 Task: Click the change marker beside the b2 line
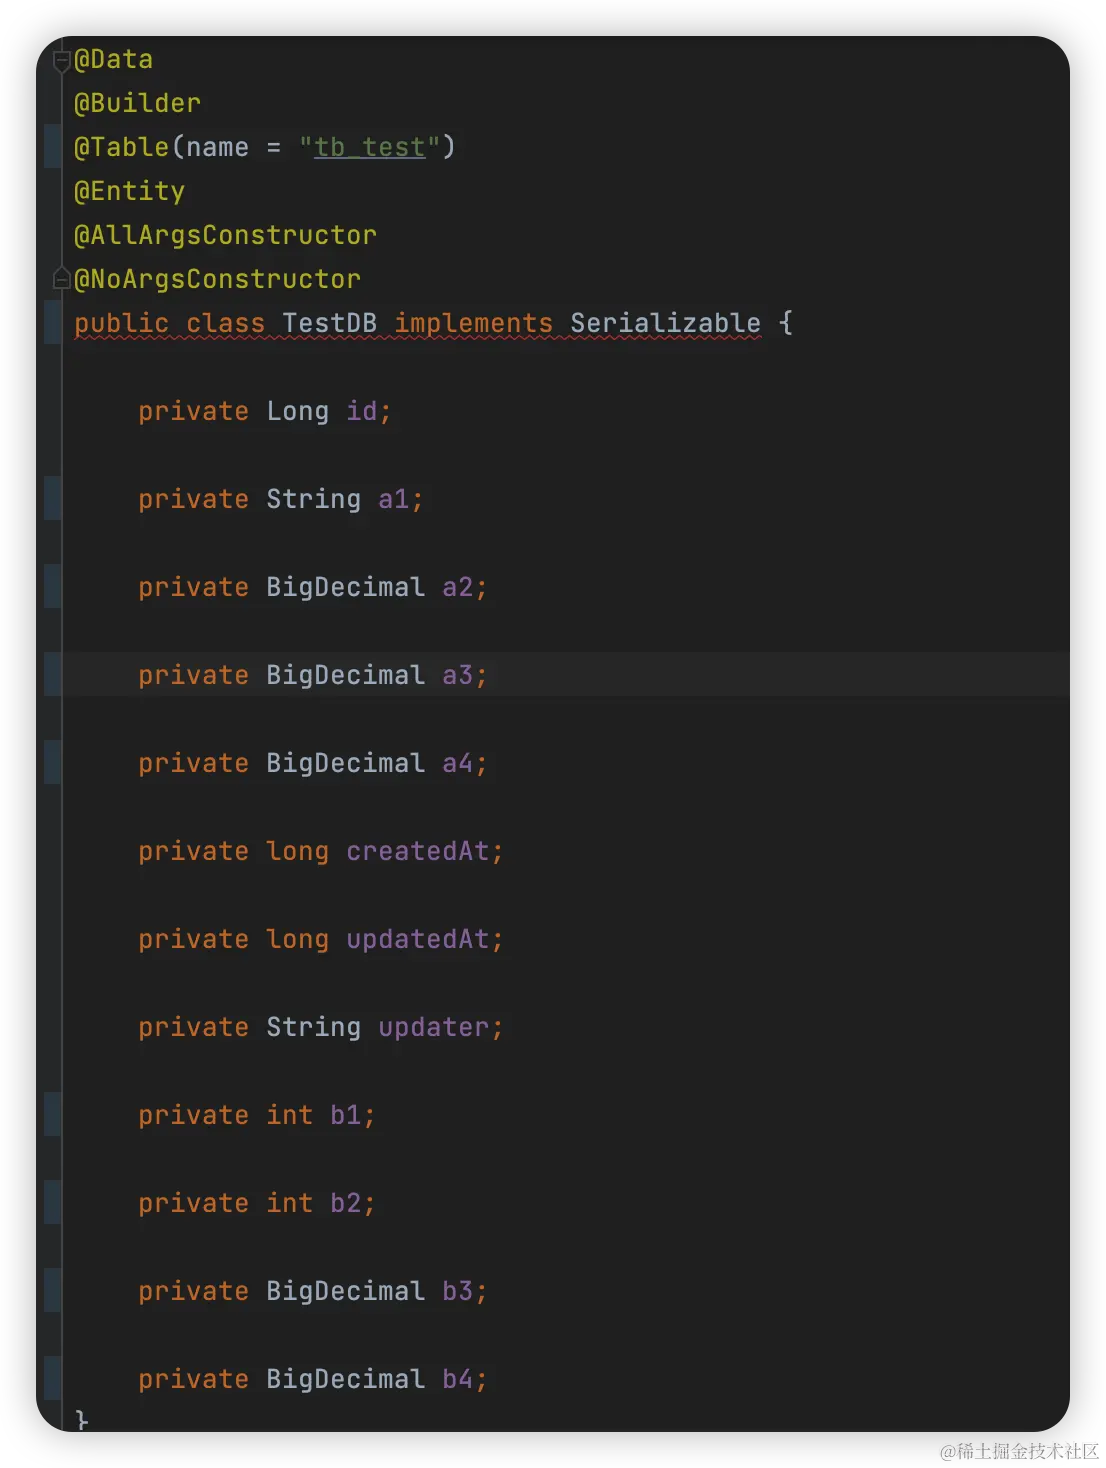(x=53, y=1203)
